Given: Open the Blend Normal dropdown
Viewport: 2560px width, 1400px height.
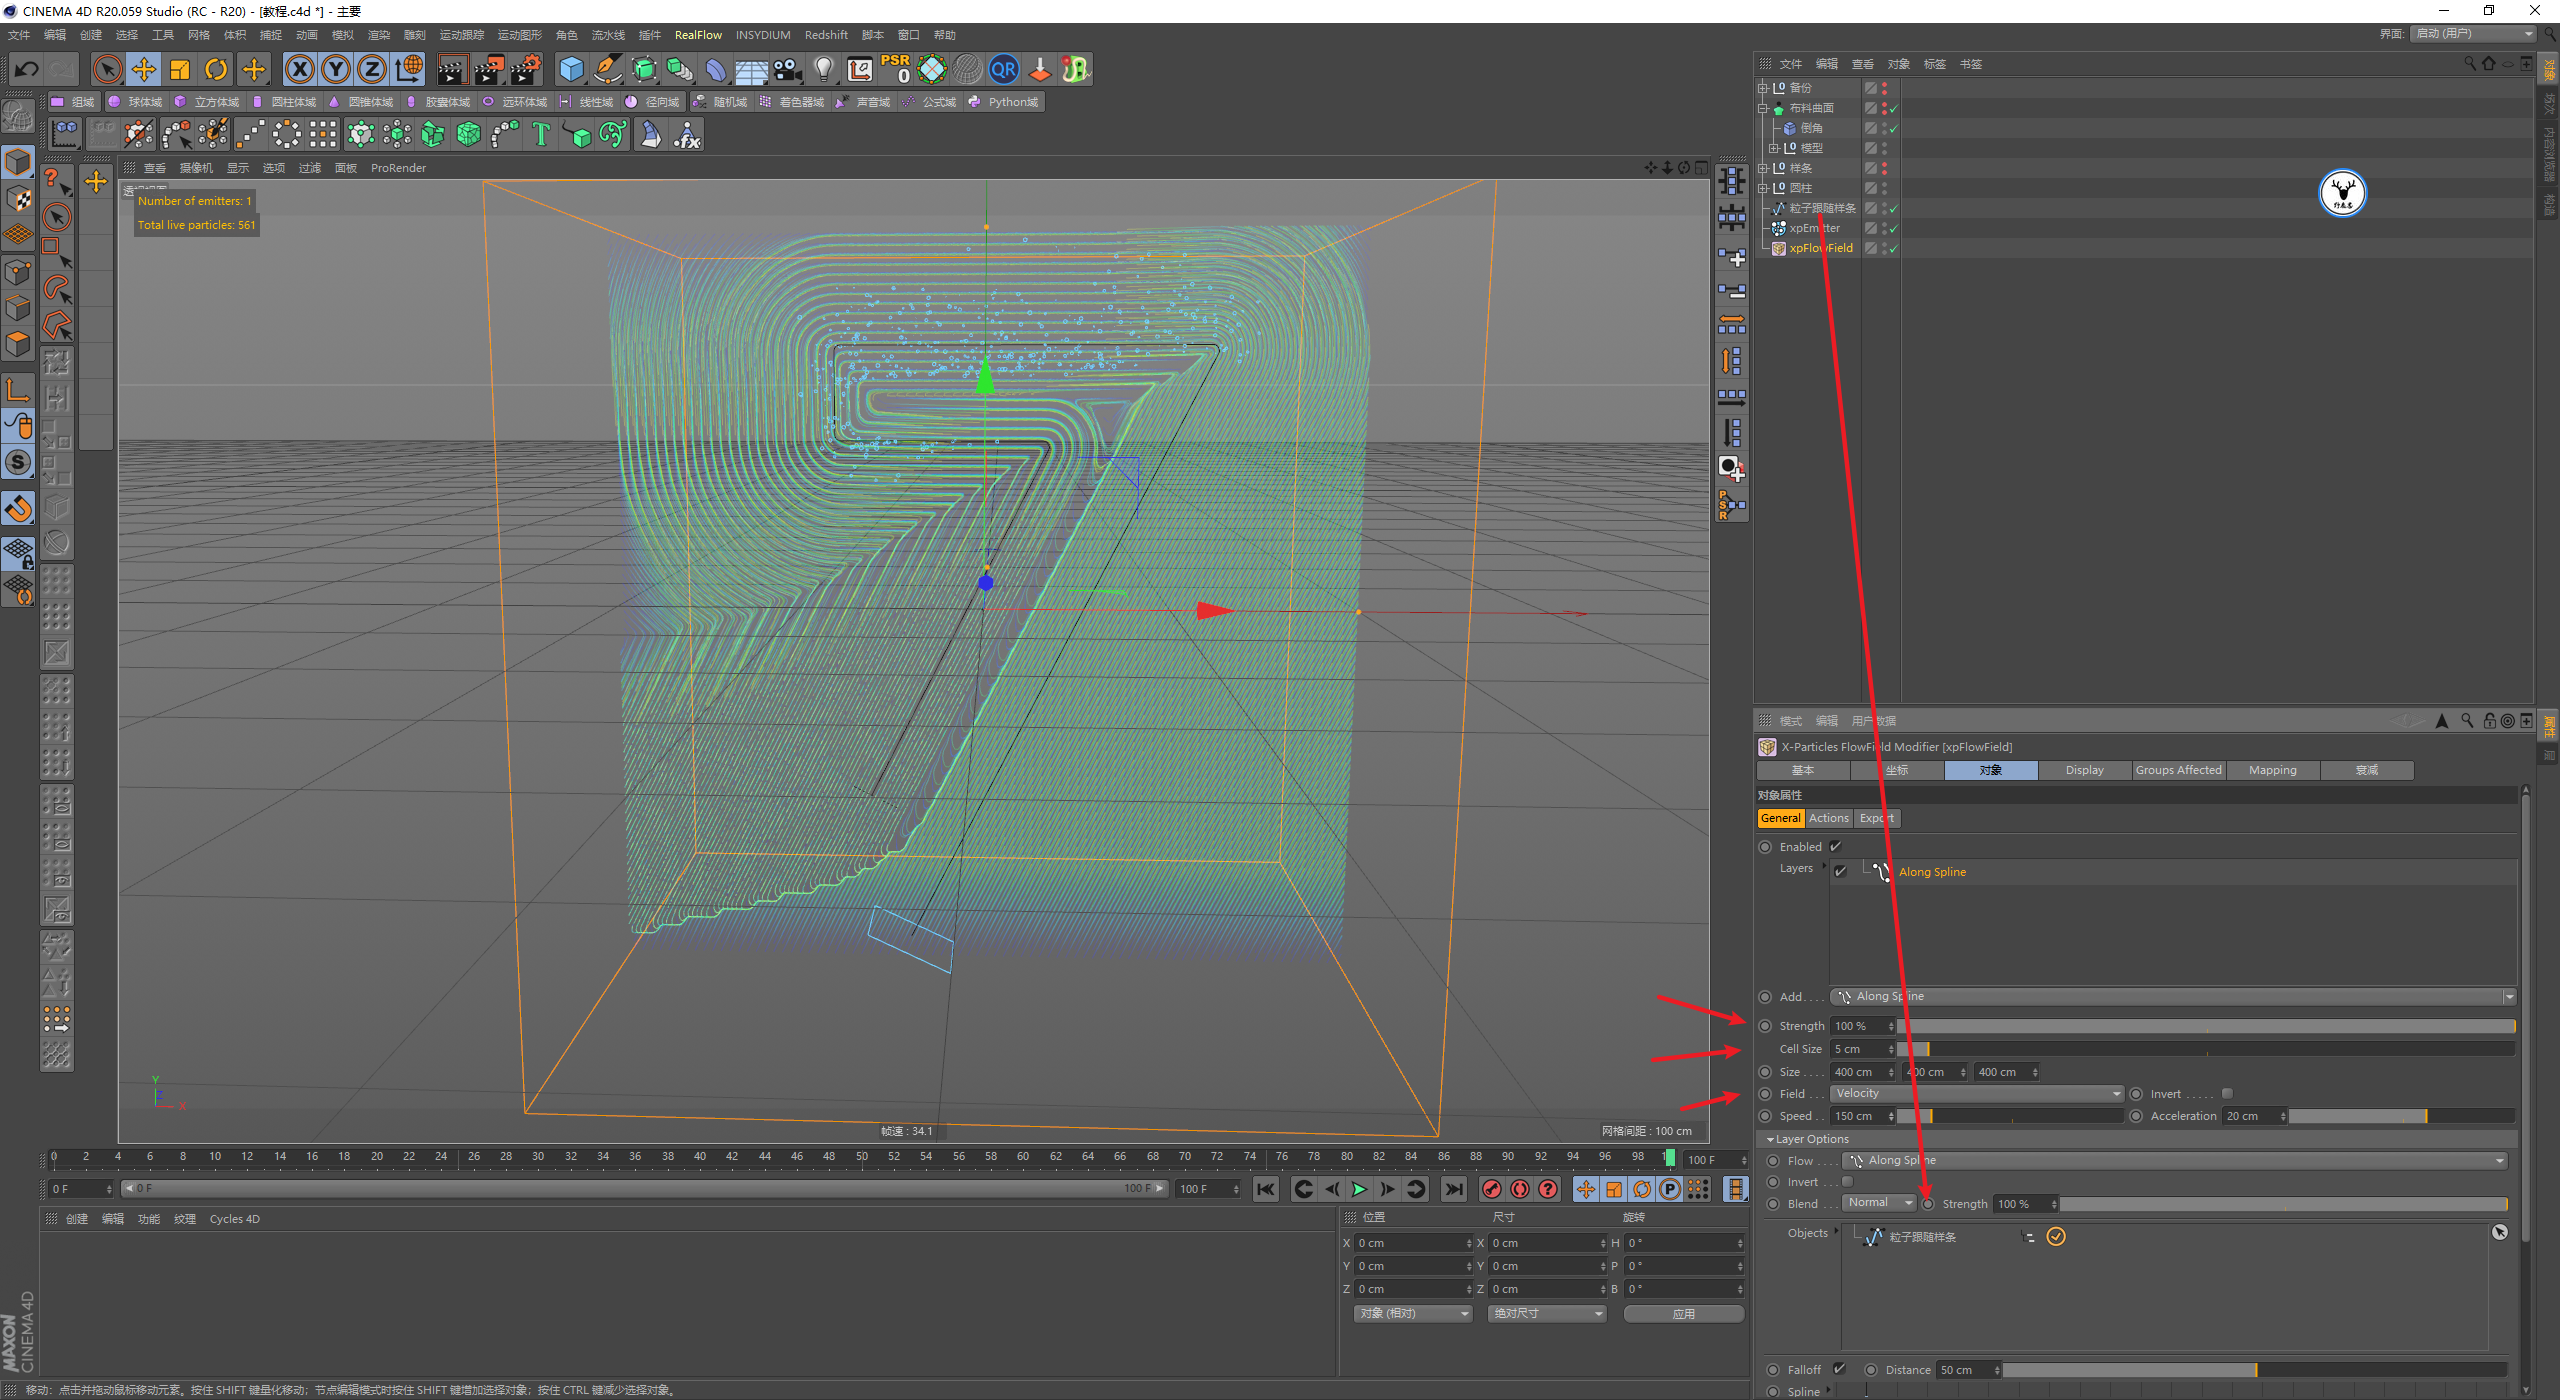Looking at the screenshot, I should [1878, 1203].
